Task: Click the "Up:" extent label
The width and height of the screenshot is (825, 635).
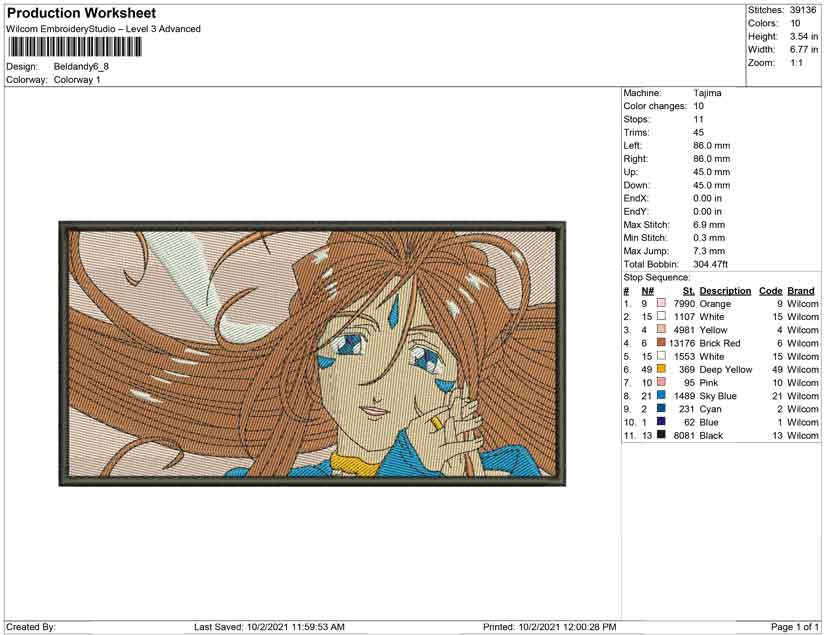Action: pyautogui.click(x=630, y=172)
